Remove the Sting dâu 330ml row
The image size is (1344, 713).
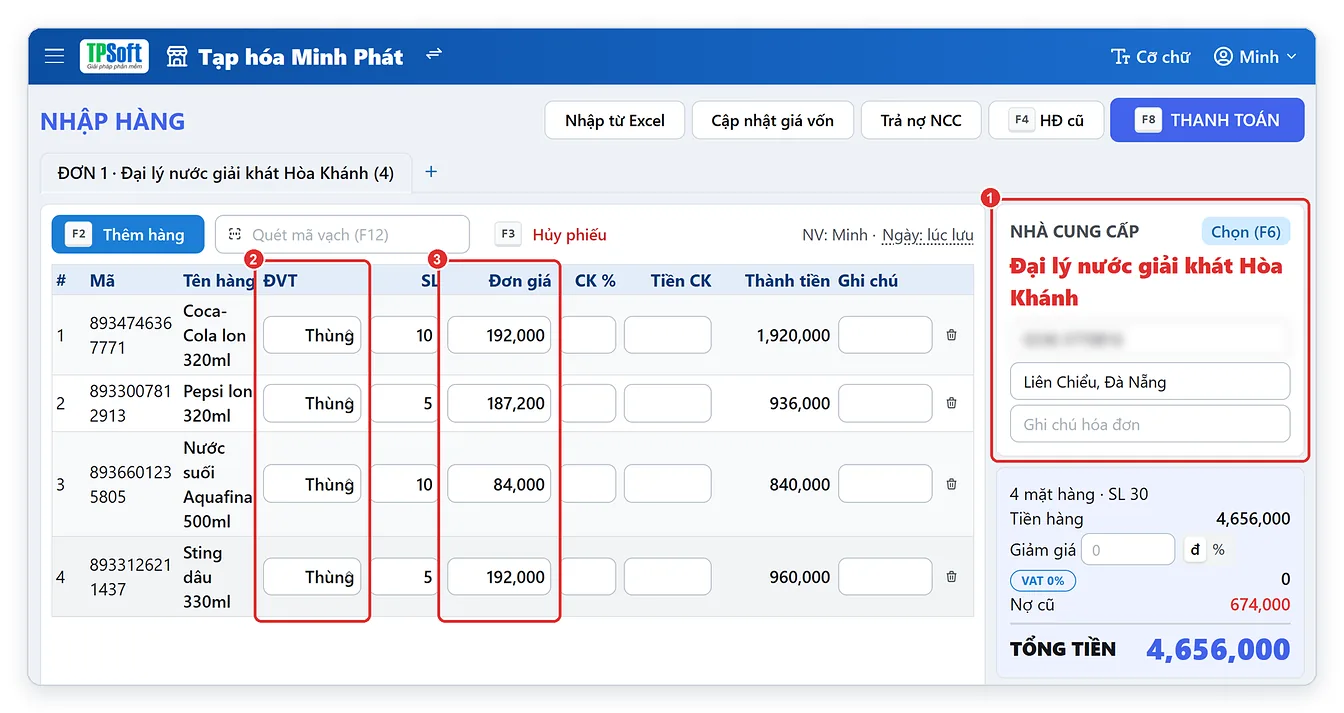(951, 577)
